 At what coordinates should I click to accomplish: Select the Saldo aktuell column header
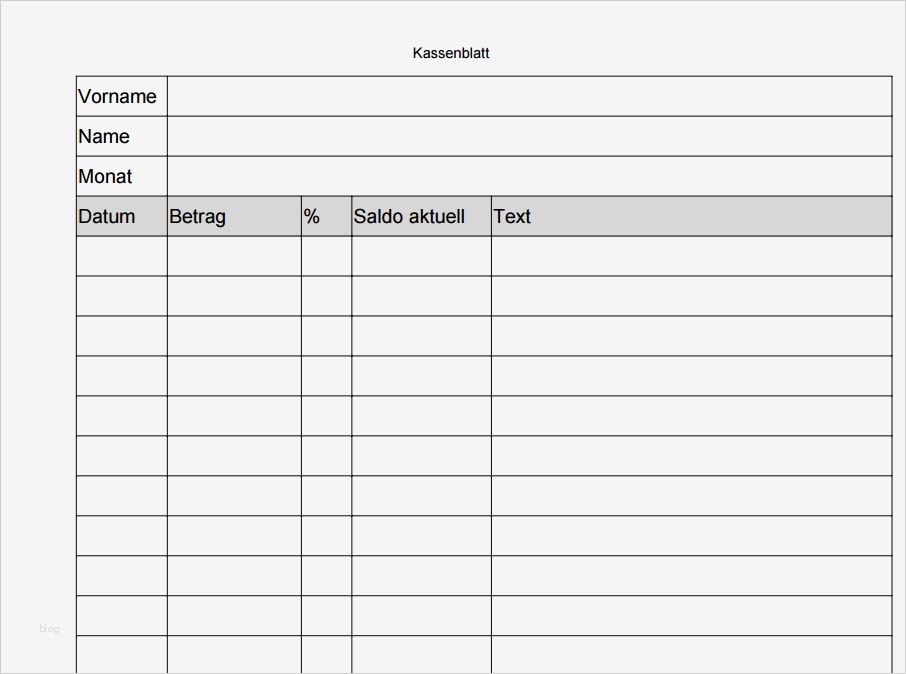(x=421, y=216)
